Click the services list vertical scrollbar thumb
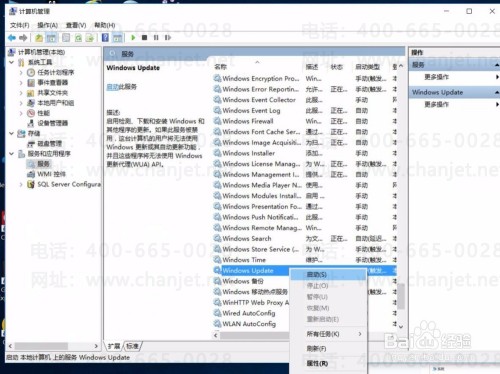Screen dimensions: 500x374 (401, 296)
